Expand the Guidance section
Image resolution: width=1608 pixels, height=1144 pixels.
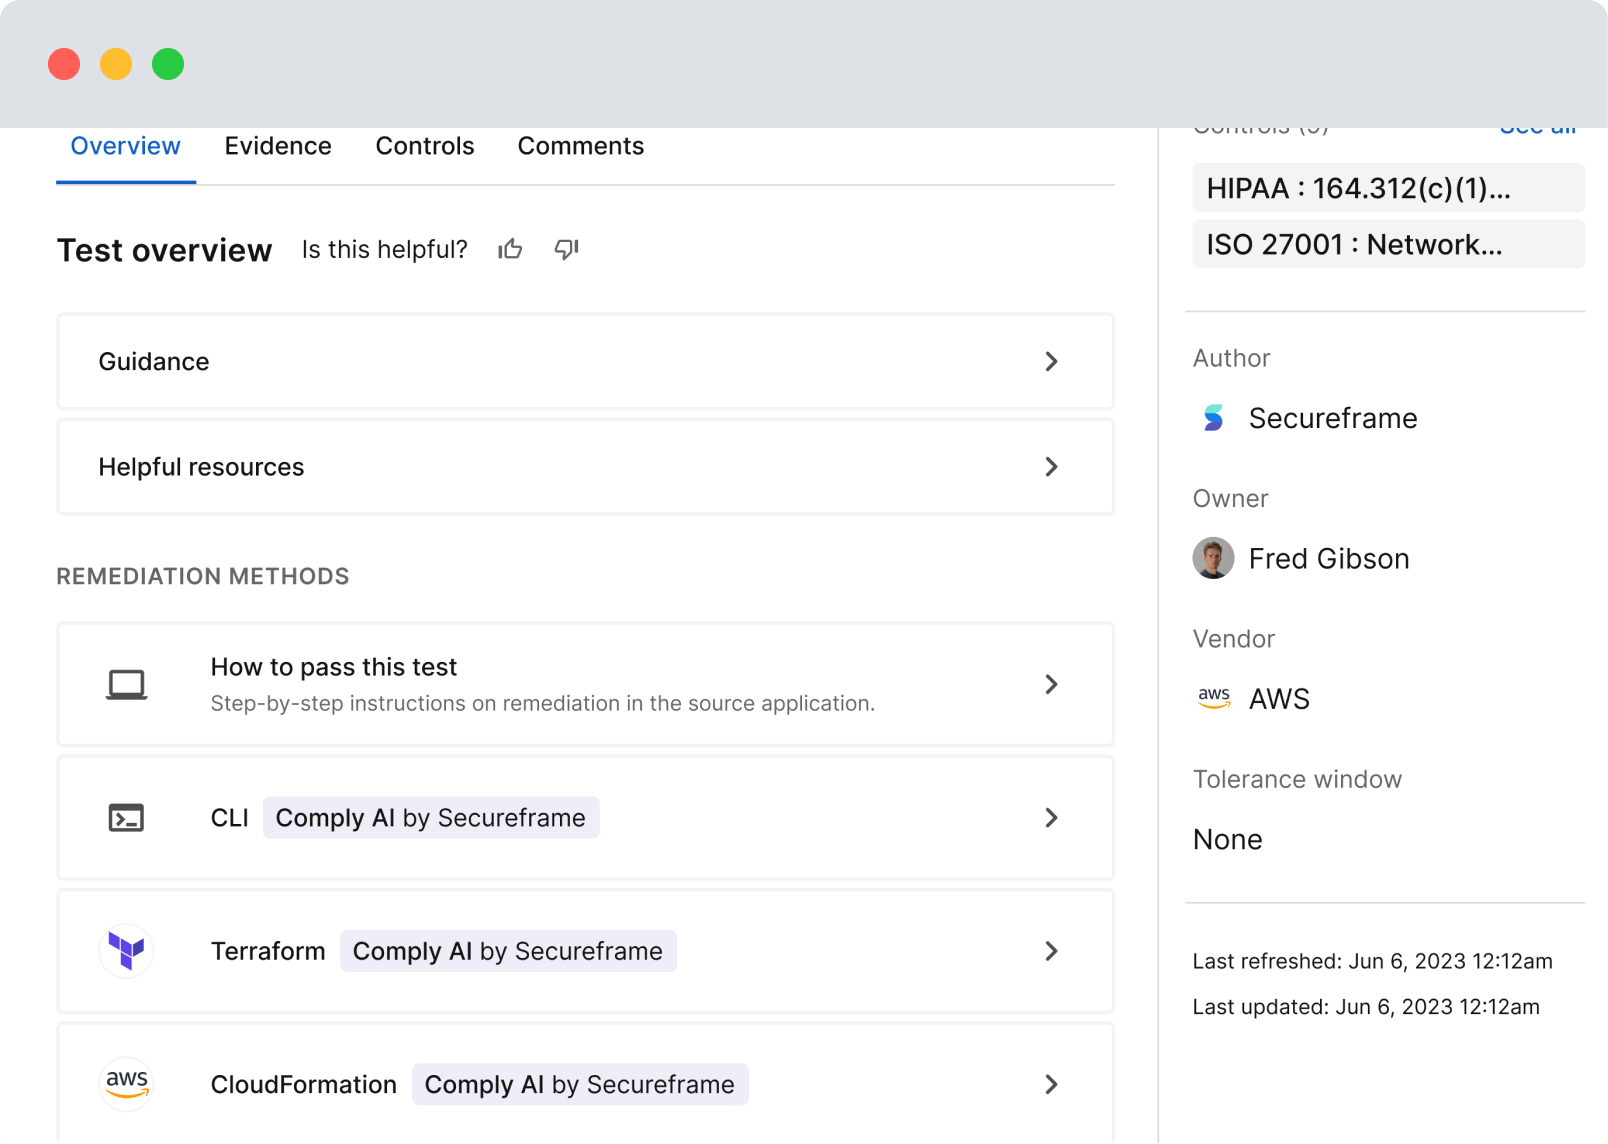1051,361
